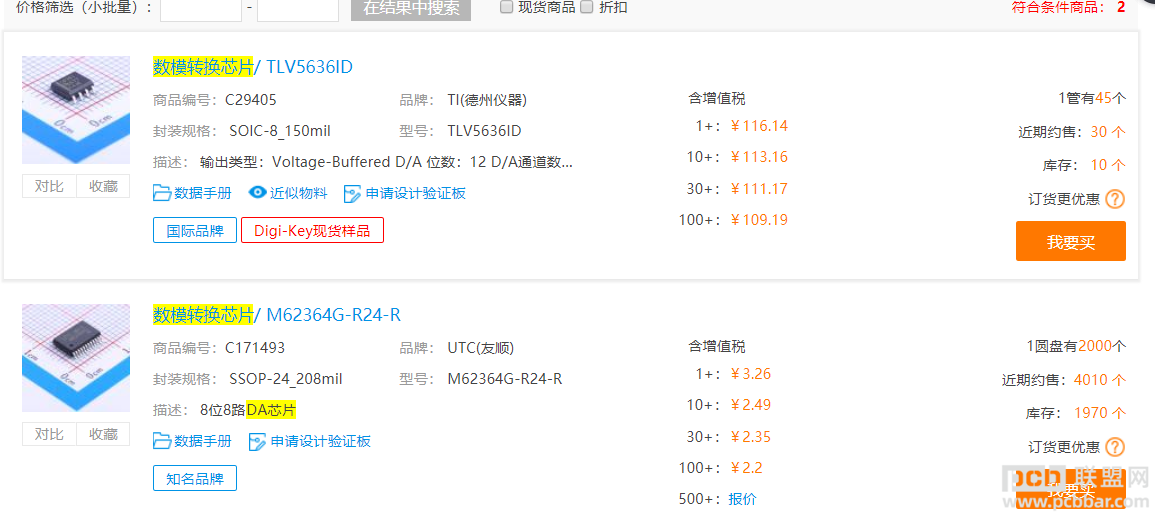
Task: Click the brand text TI(德州仪器)
Action: (487, 100)
